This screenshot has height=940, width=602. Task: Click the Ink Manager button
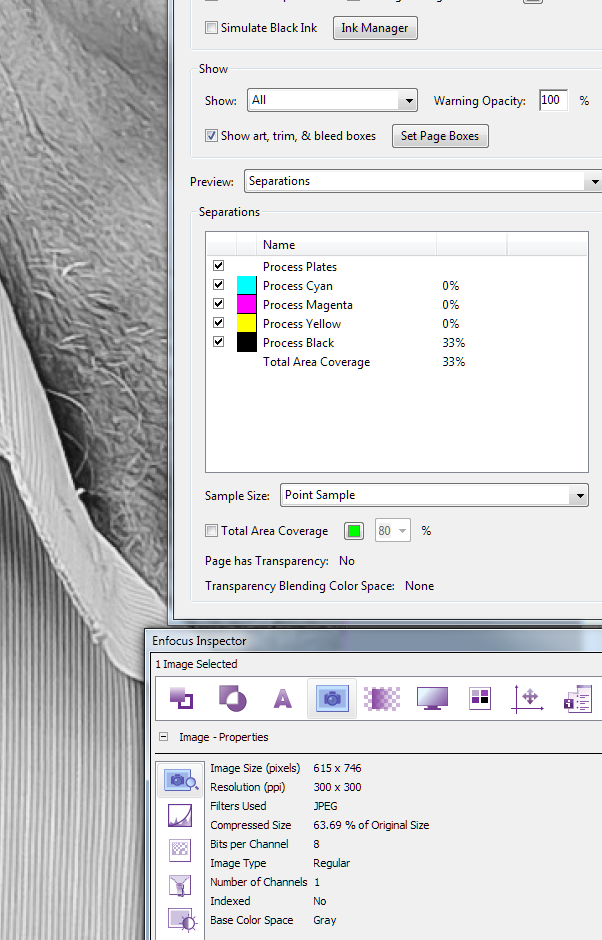point(375,28)
